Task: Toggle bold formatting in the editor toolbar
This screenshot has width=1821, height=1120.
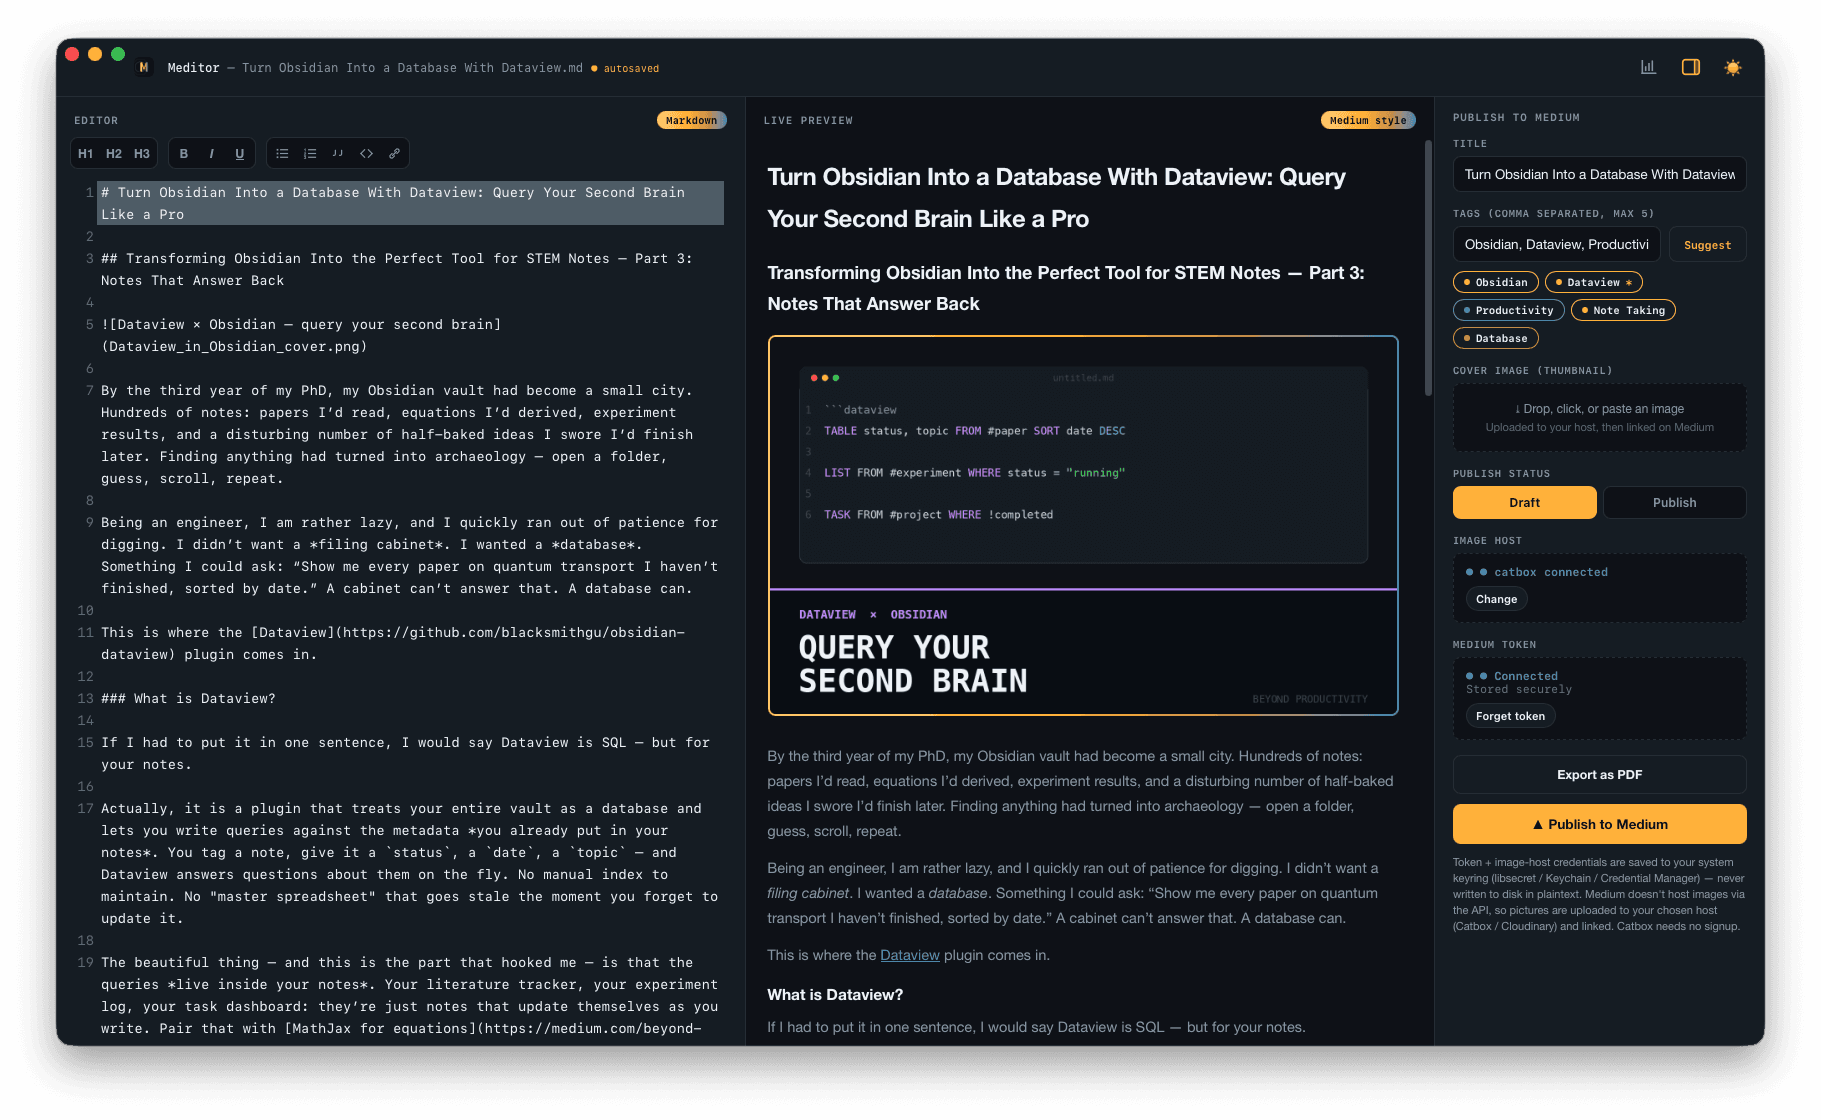Action: click(x=184, y=153)
